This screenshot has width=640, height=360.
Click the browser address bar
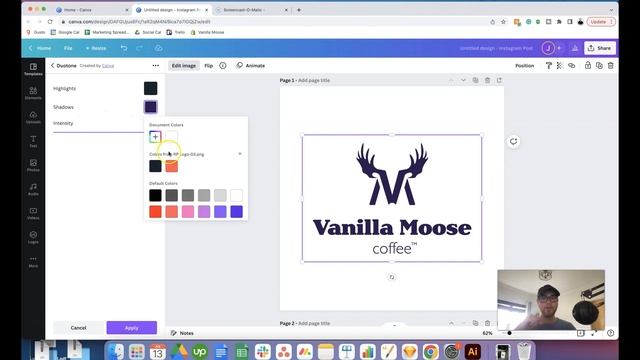pos(273,22)
